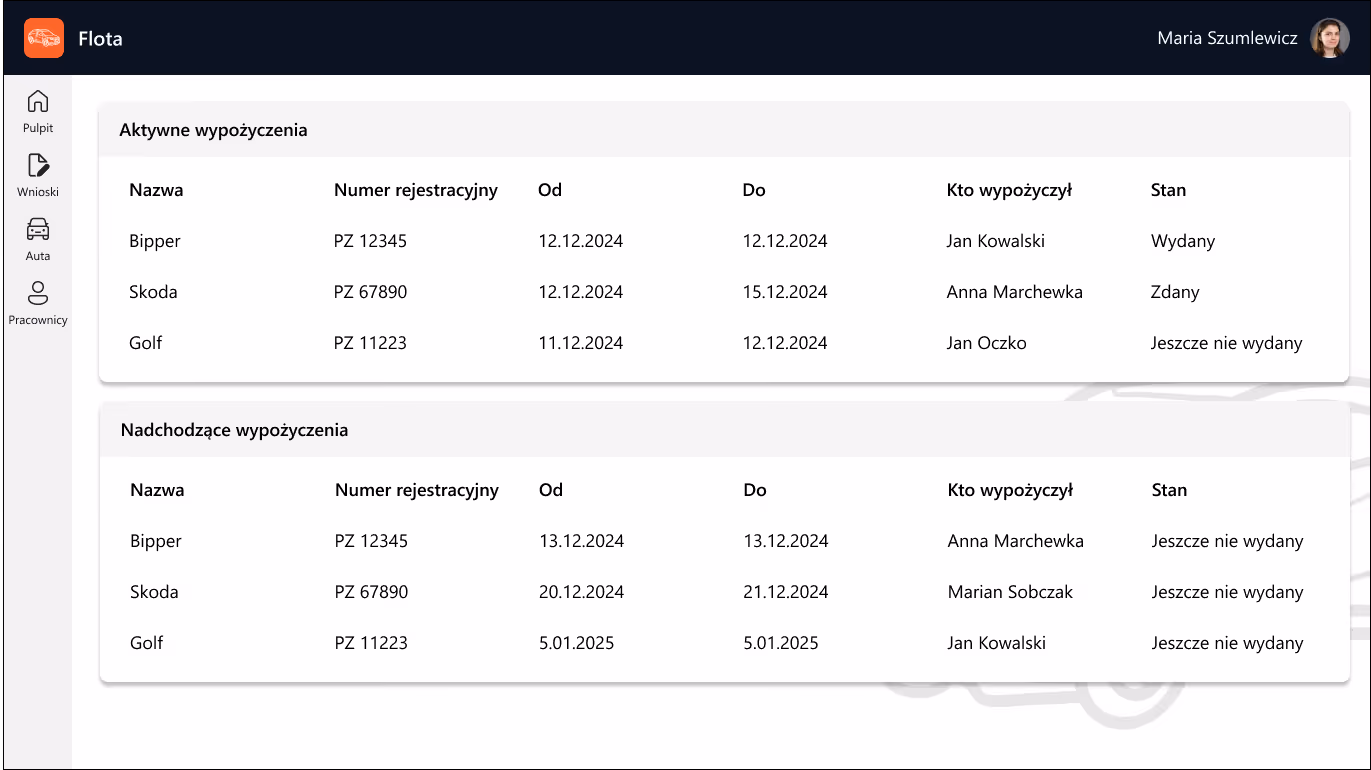Screen dimensions: 1371x770
Task: Click Anna Marchewka in the Zdany row
Action: point(1015,292)
